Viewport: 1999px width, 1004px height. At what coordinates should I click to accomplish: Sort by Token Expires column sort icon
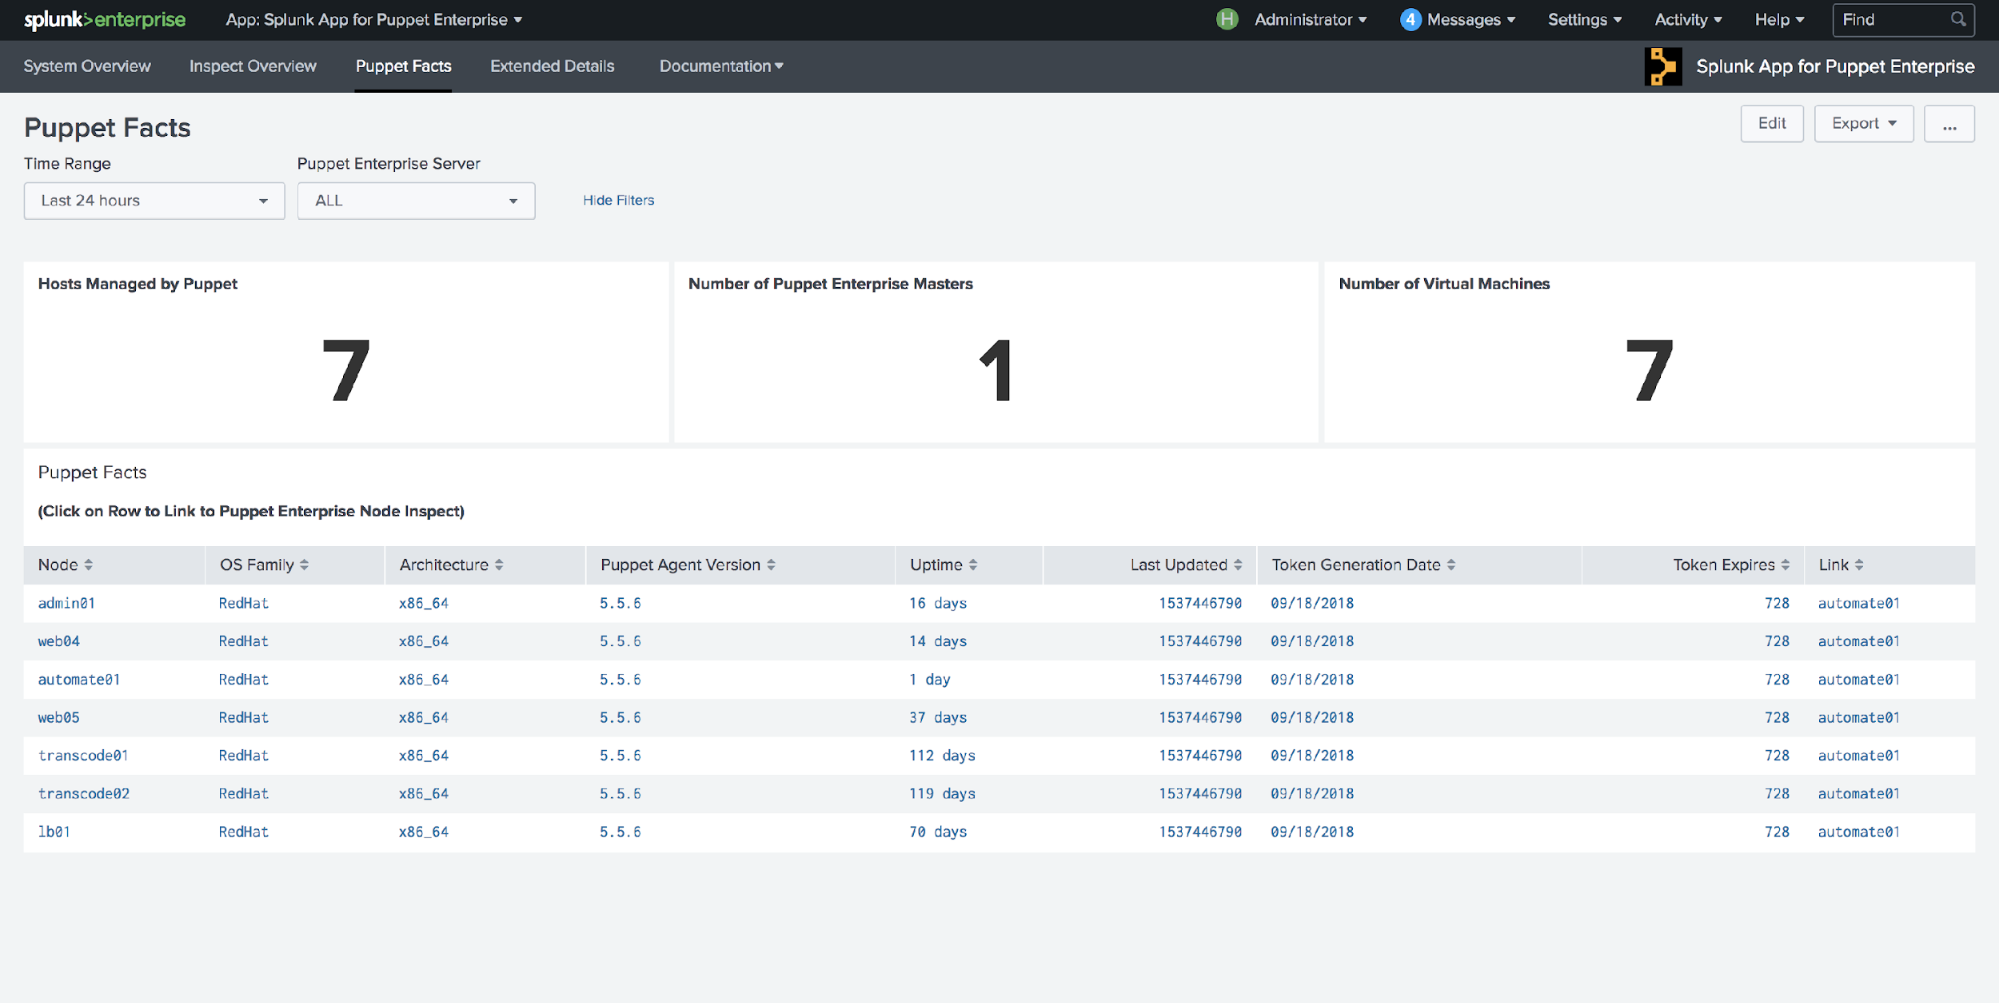(x=1785, y=565)
